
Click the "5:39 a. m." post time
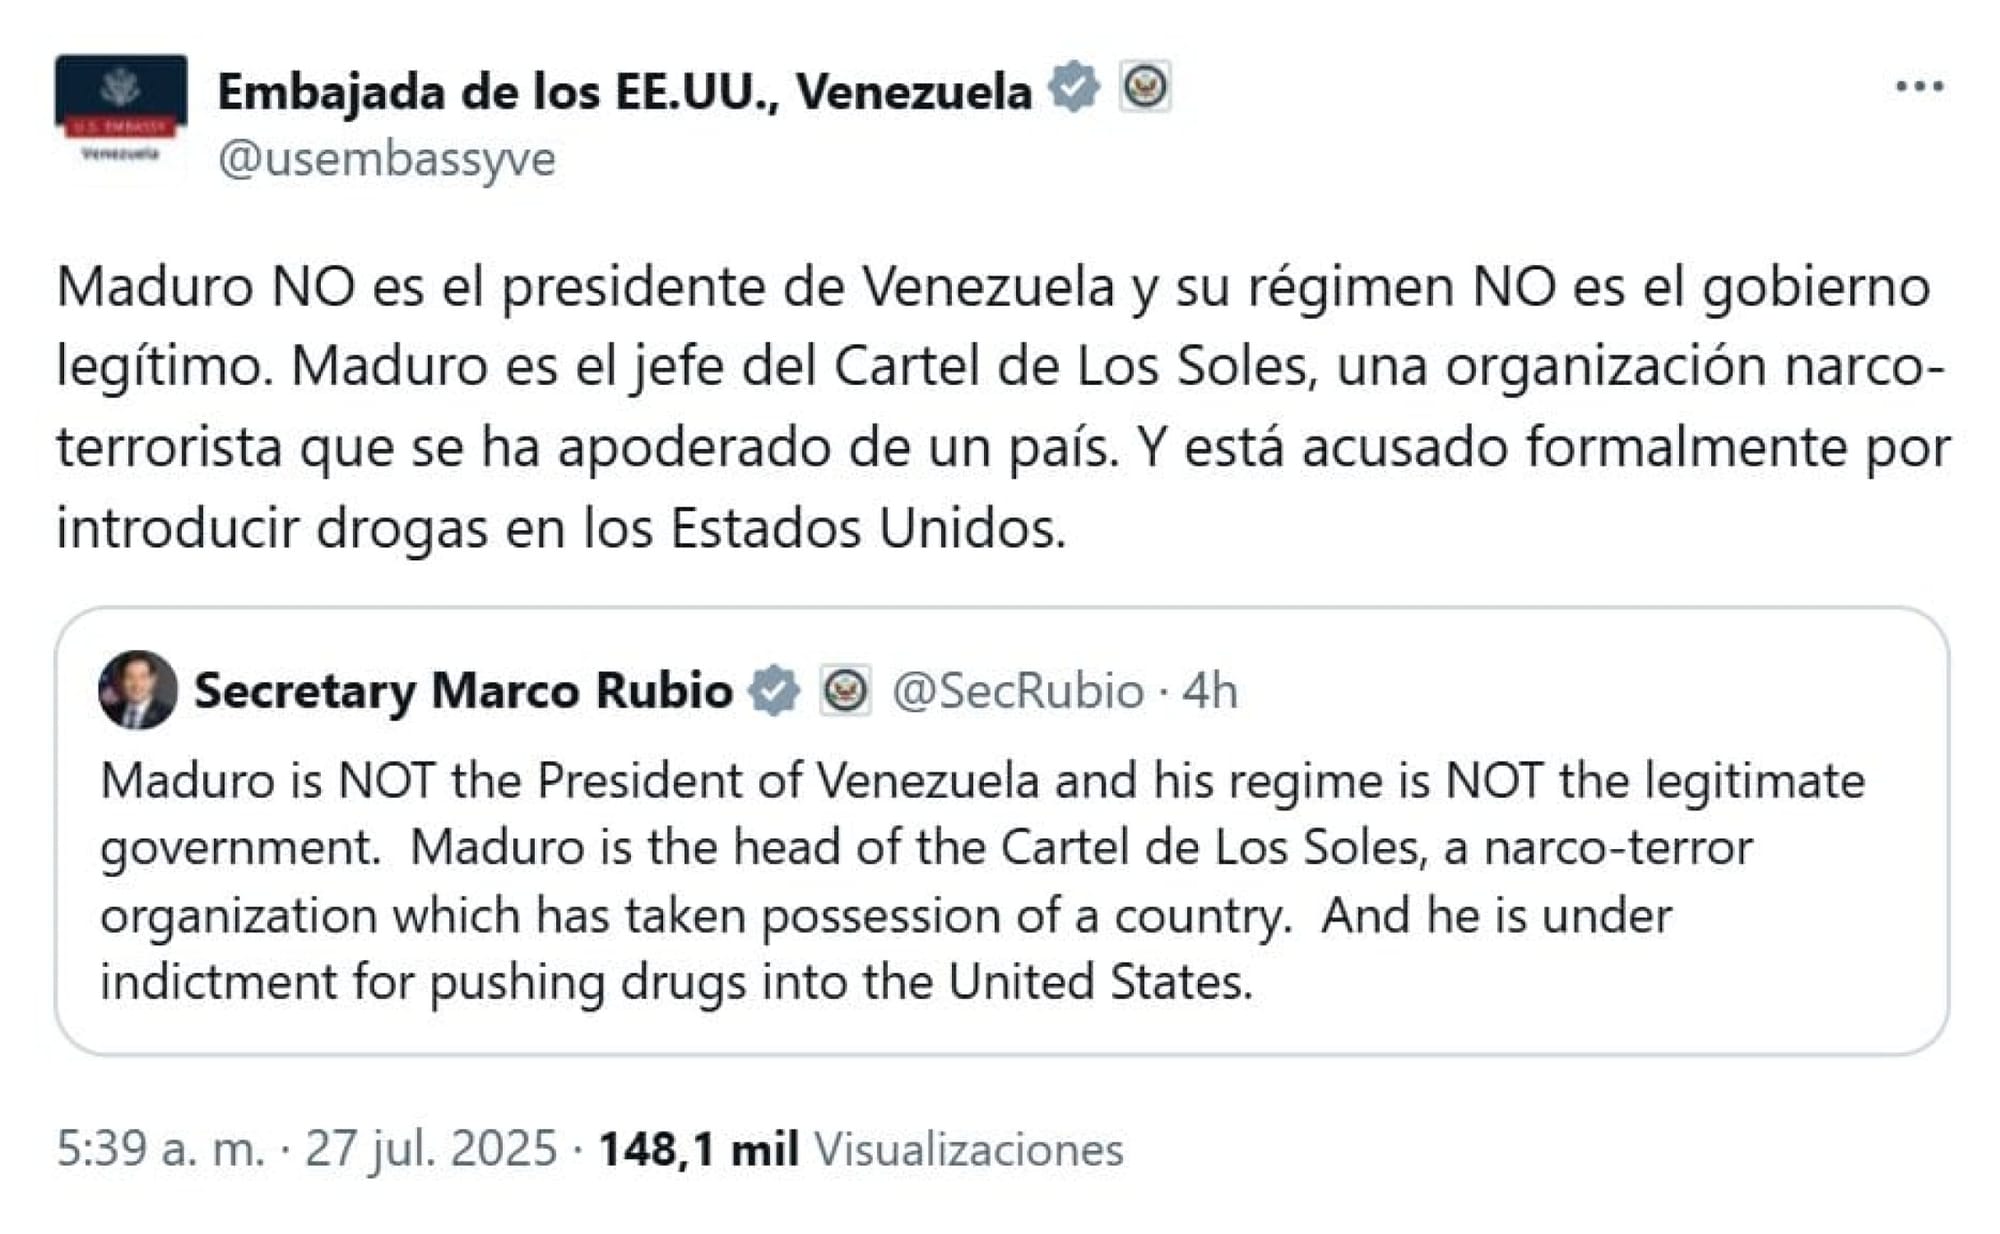coord(161,1149)
